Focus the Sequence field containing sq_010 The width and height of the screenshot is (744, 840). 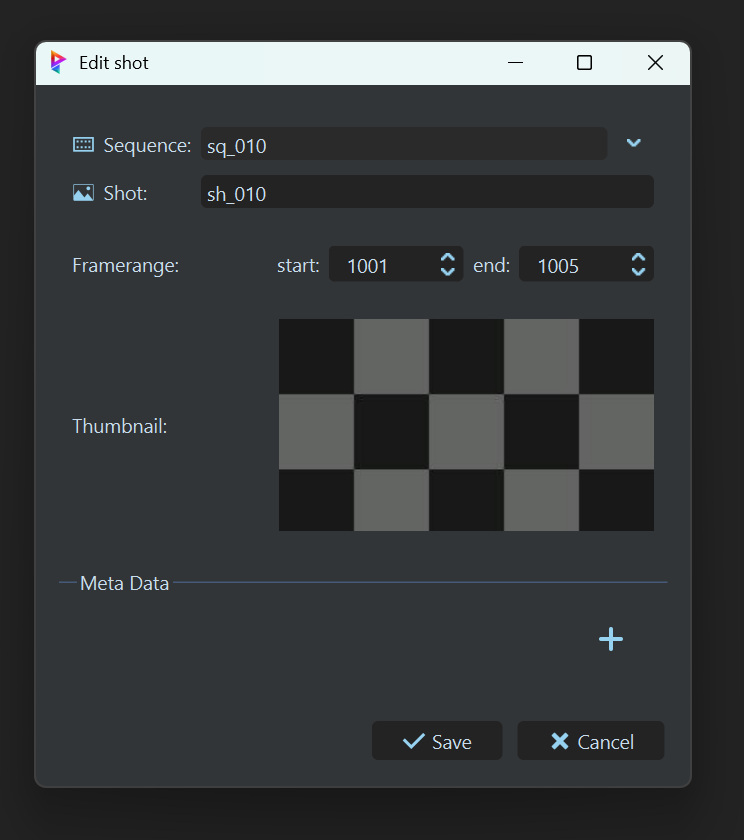(403, 145)
